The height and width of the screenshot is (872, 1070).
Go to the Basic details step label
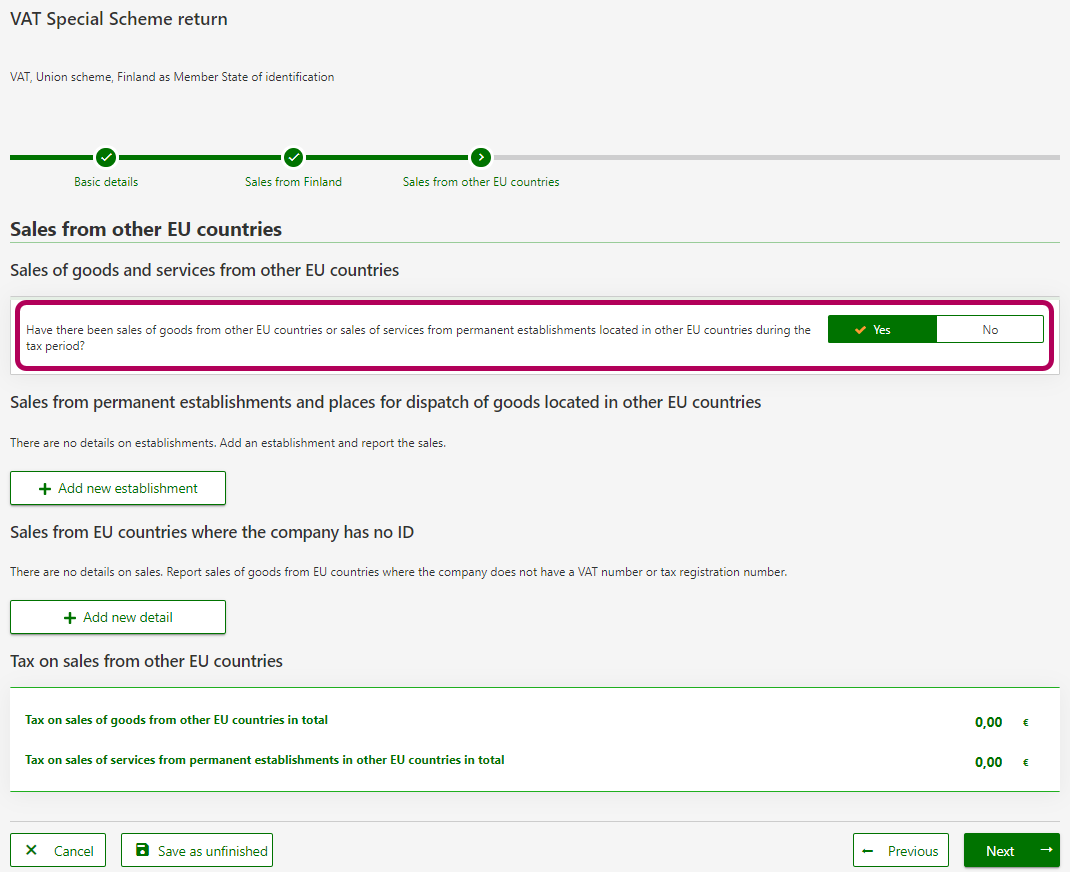coord(106,182)
